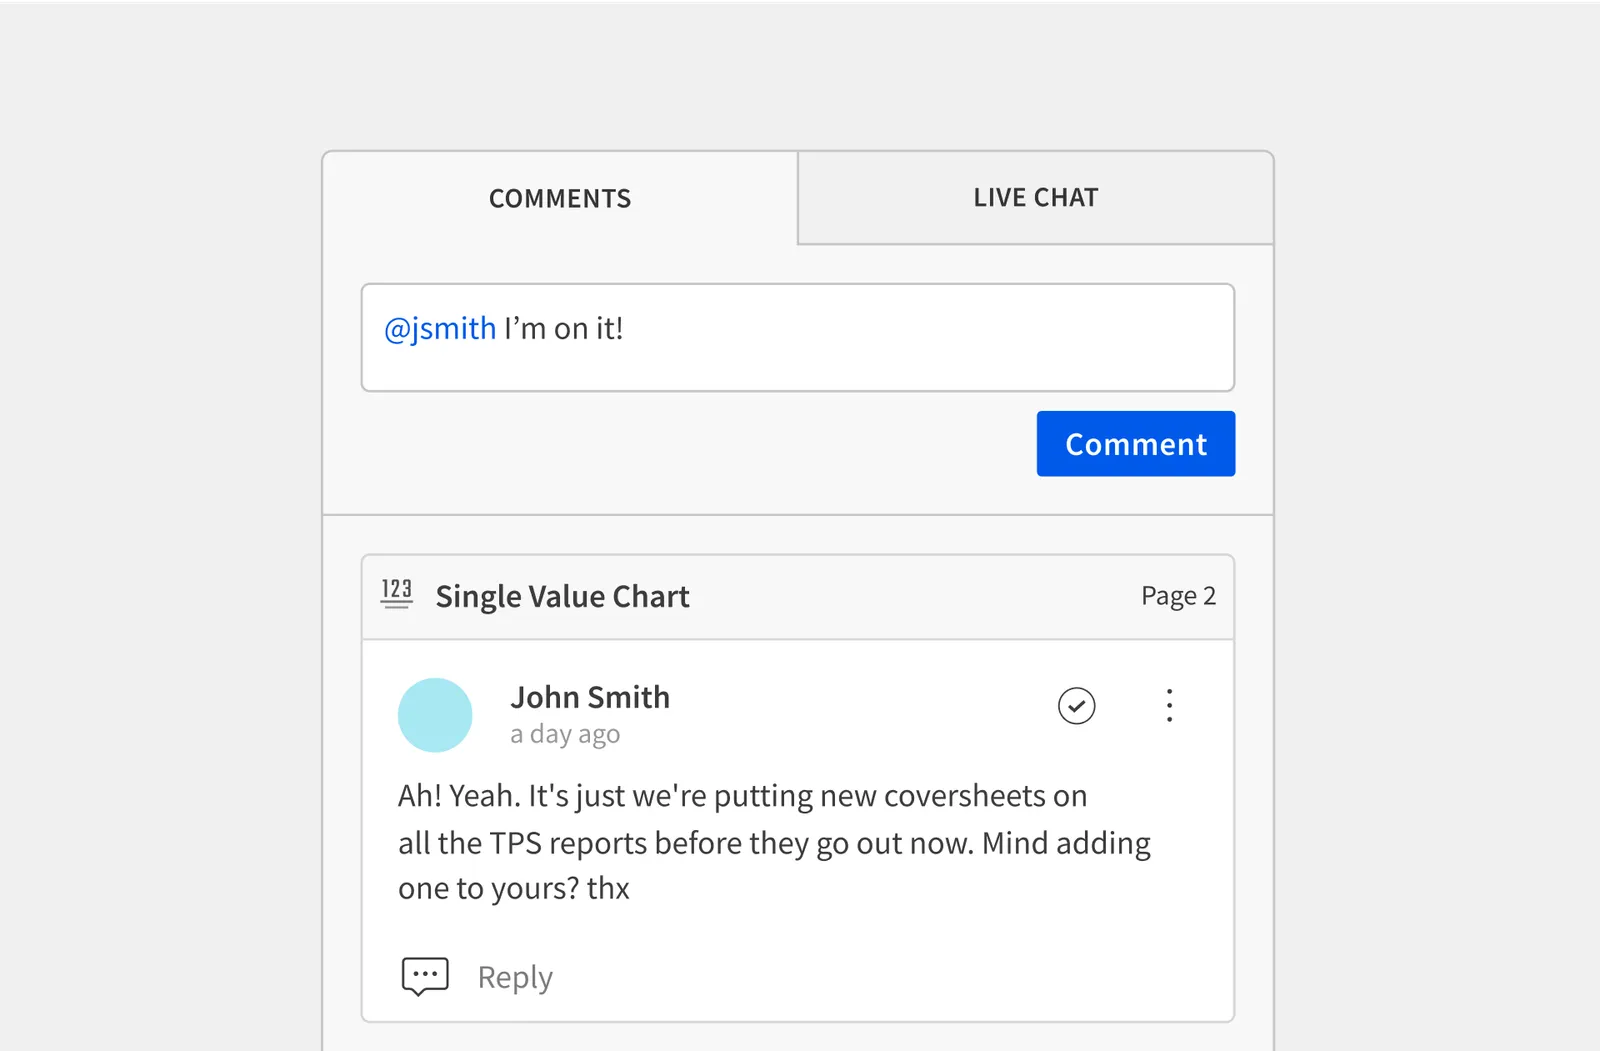Switch to the LIVE CHAT tab
This screenshot has width=1600, height=1051.
(x=1035, y=197)
